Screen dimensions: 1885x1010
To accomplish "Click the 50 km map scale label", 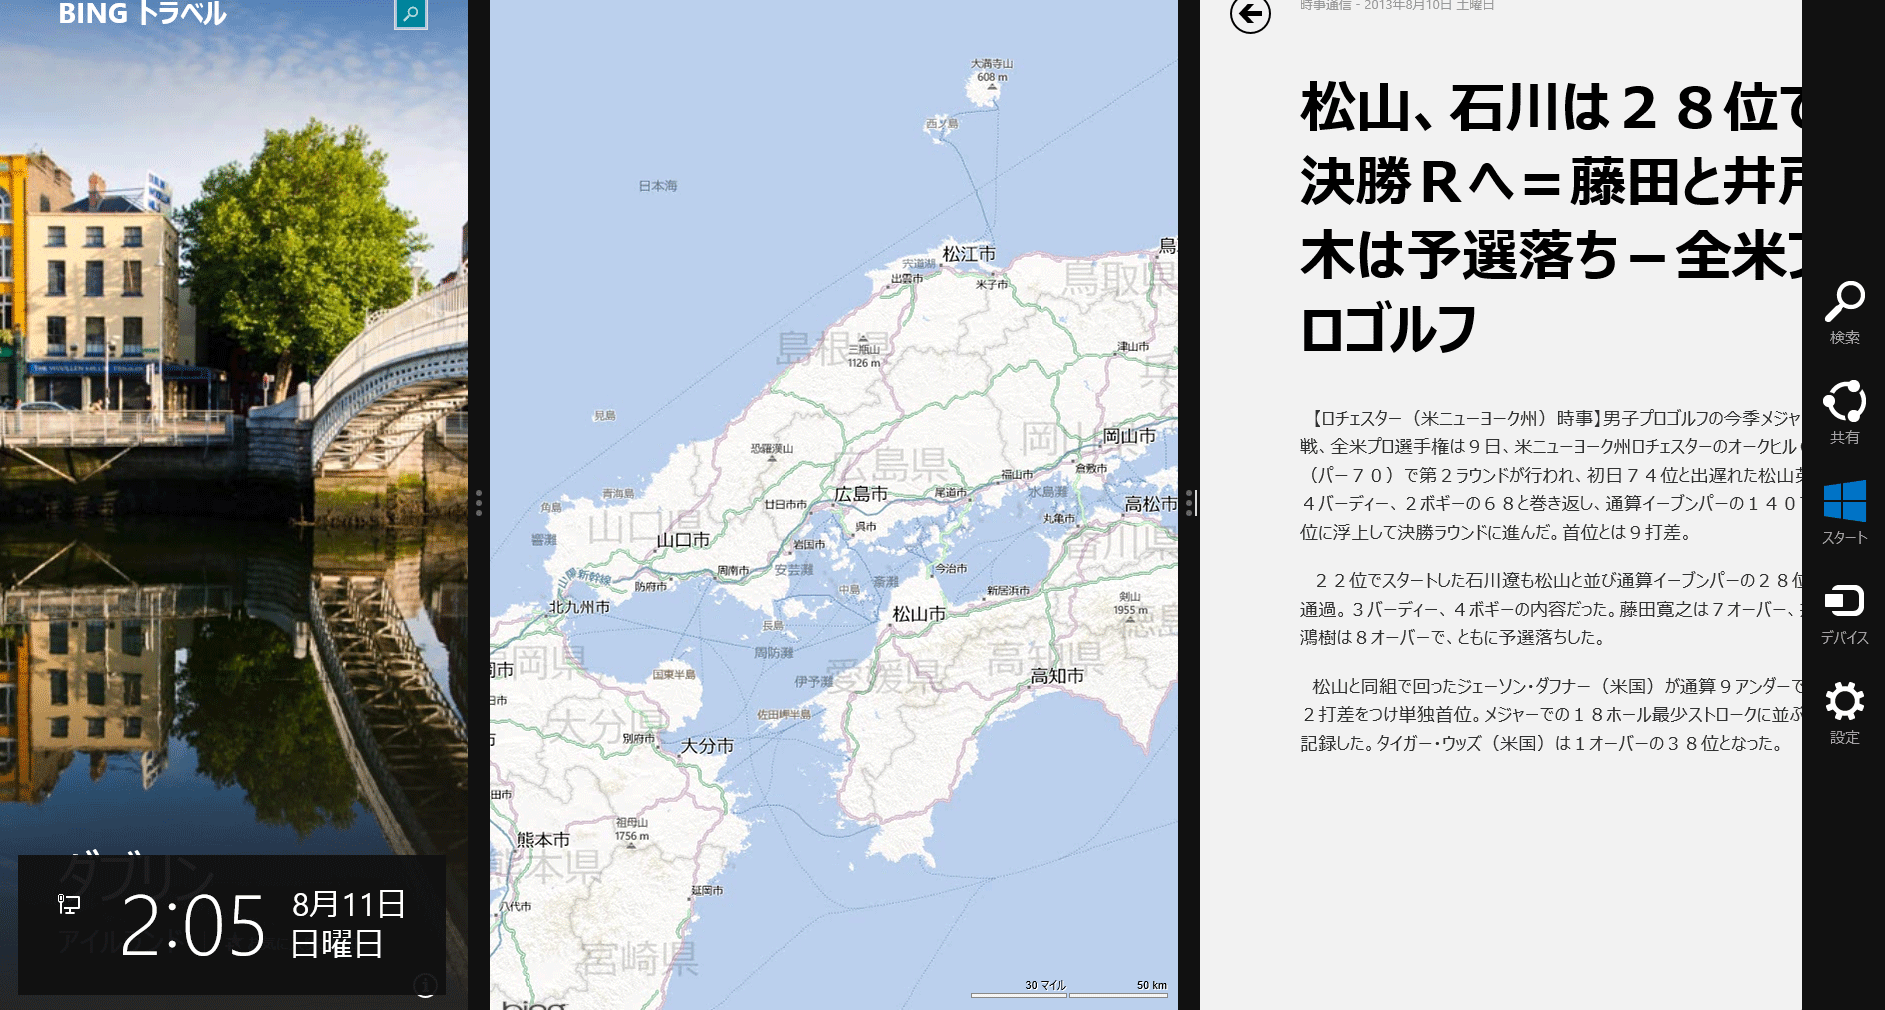I will tap(1151, 985).
